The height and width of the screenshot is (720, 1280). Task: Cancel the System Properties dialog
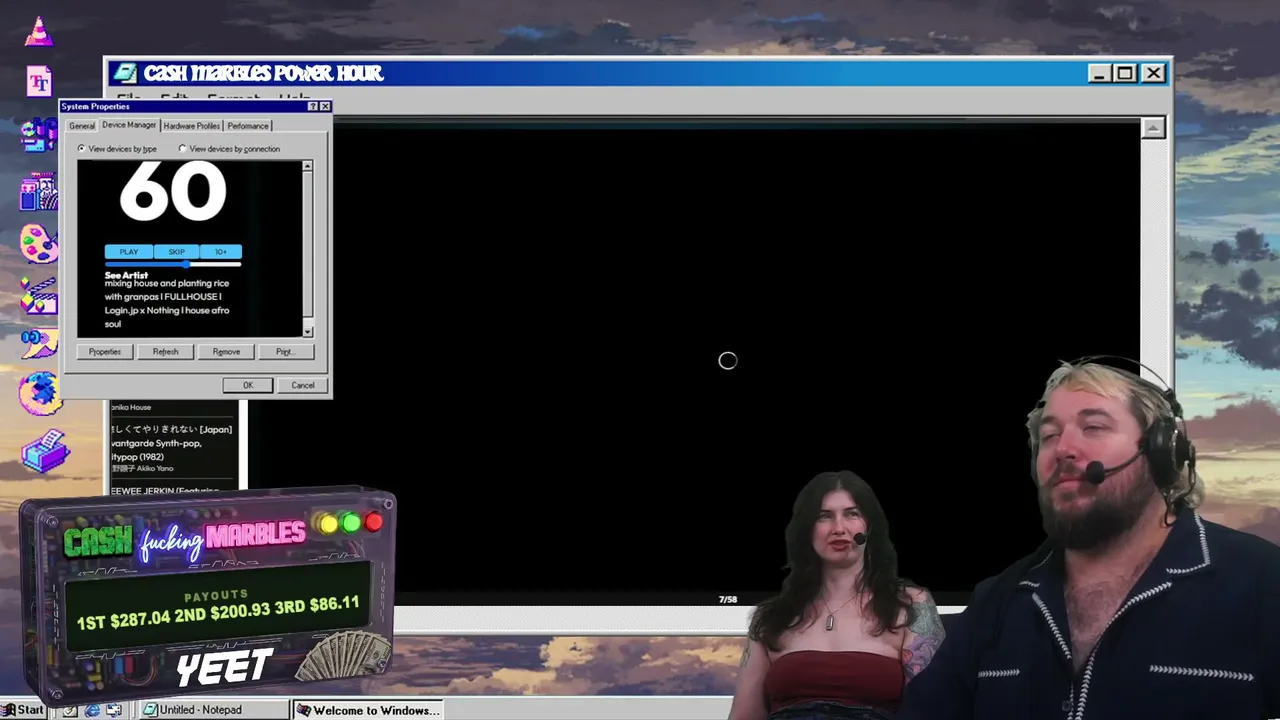303,385
